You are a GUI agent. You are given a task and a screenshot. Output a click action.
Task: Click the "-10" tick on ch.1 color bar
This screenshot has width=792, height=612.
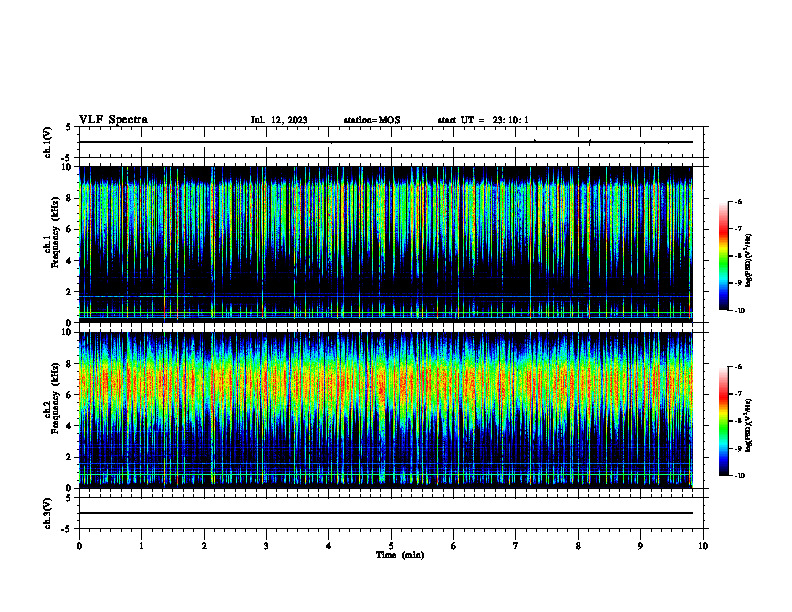tap(739, 311)
